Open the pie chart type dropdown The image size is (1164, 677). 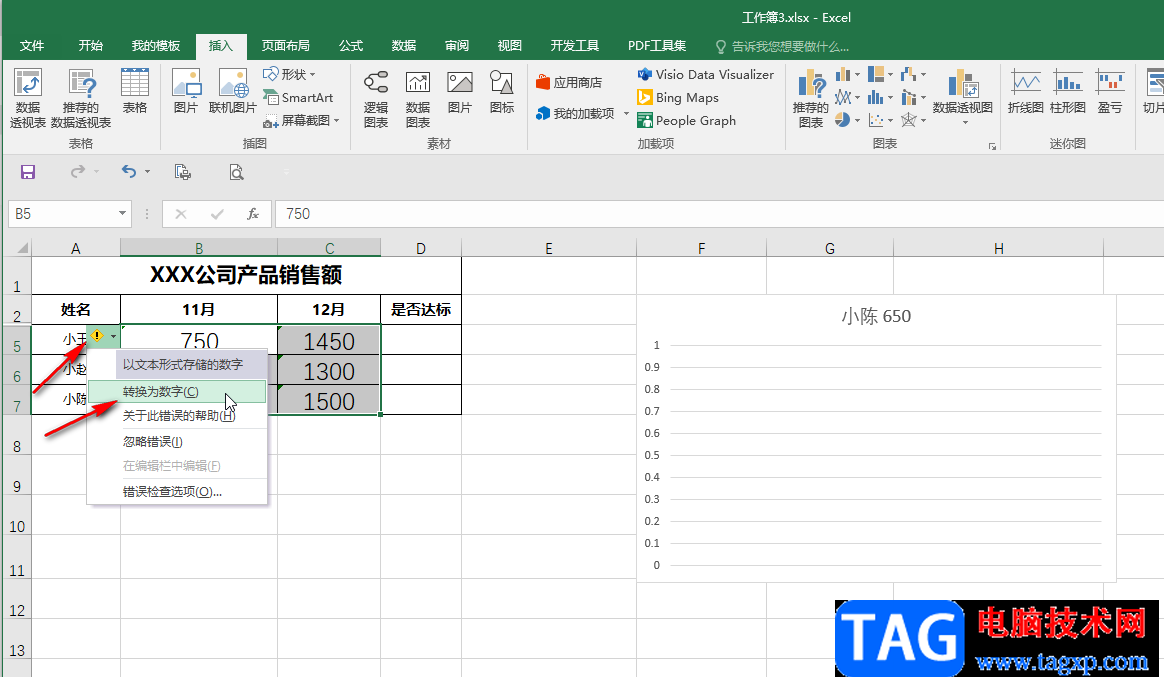(848, 120)
